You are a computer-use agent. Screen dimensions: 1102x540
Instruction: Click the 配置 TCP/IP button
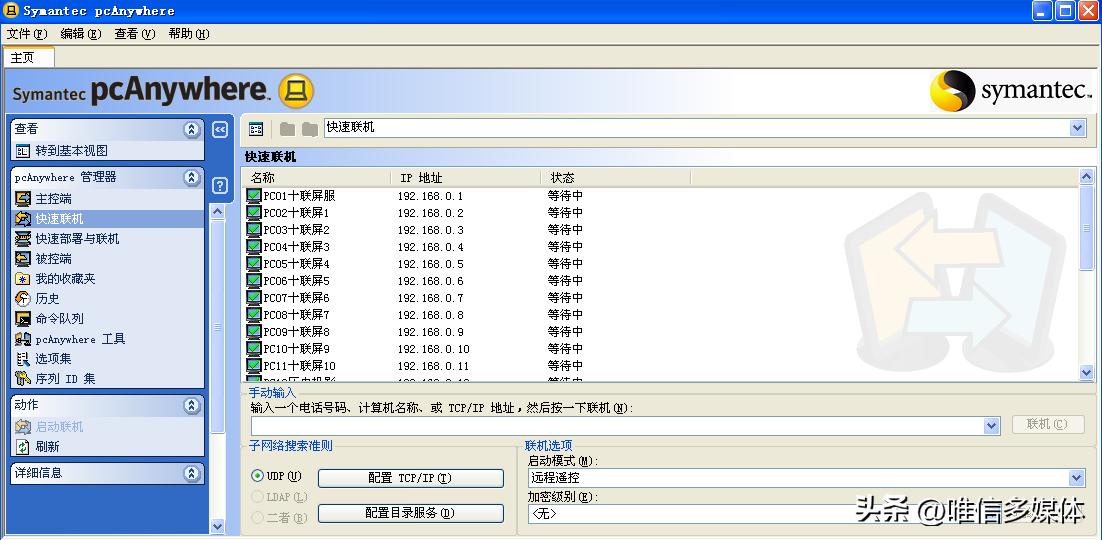pos(410,479)
